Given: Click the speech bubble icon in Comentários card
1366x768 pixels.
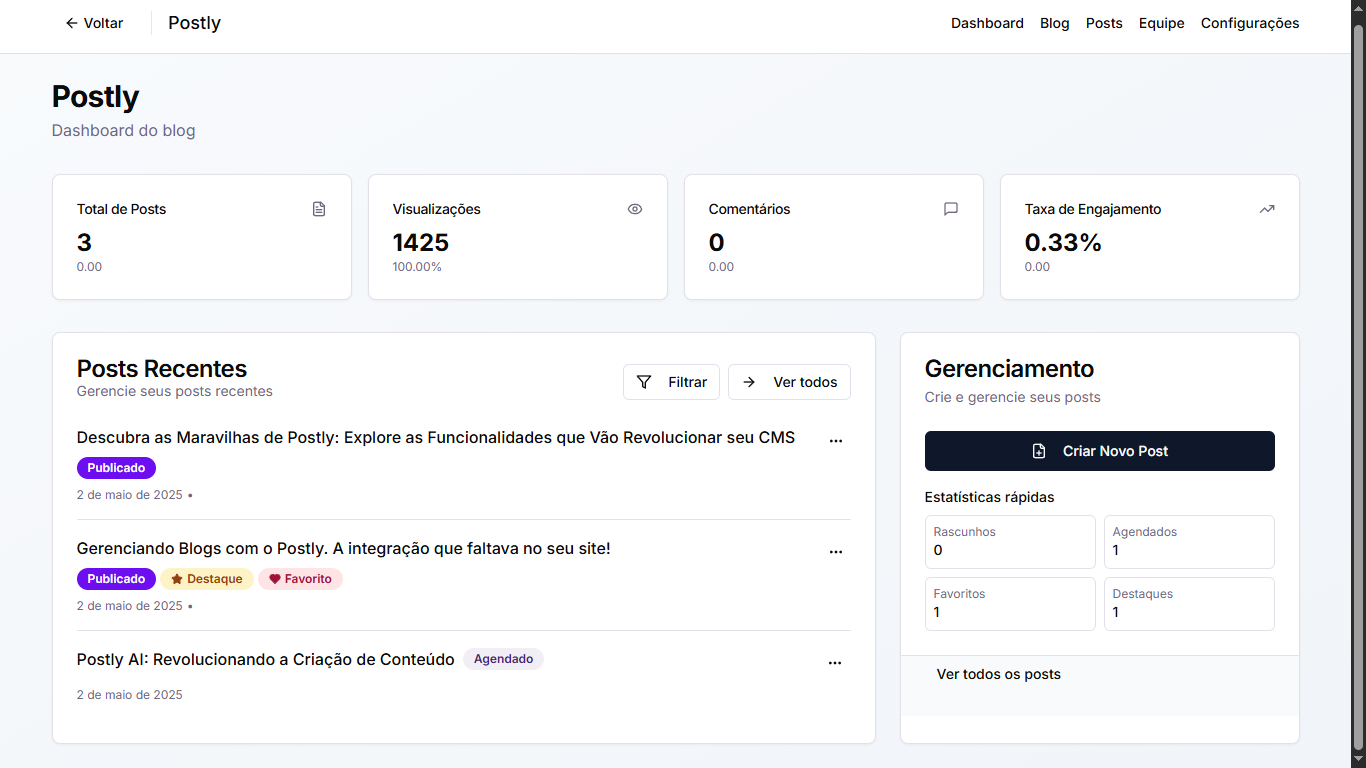Looking at the screenshot, I should (x=951, y=209).
